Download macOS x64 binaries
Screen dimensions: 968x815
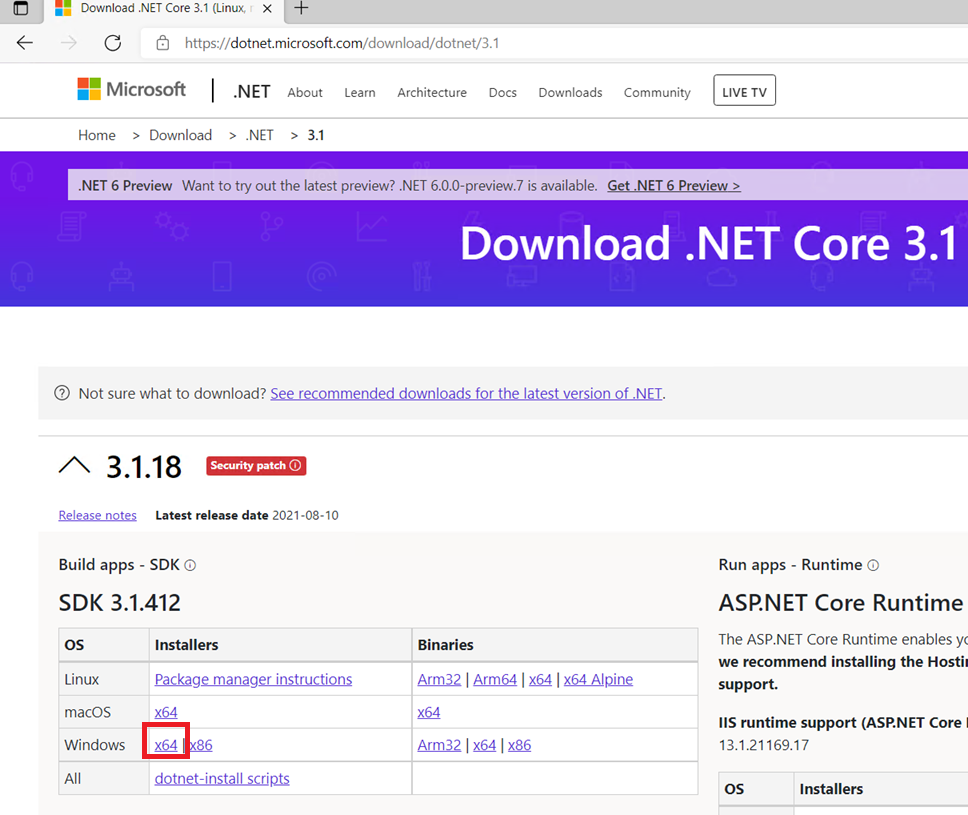click(428, 712)
